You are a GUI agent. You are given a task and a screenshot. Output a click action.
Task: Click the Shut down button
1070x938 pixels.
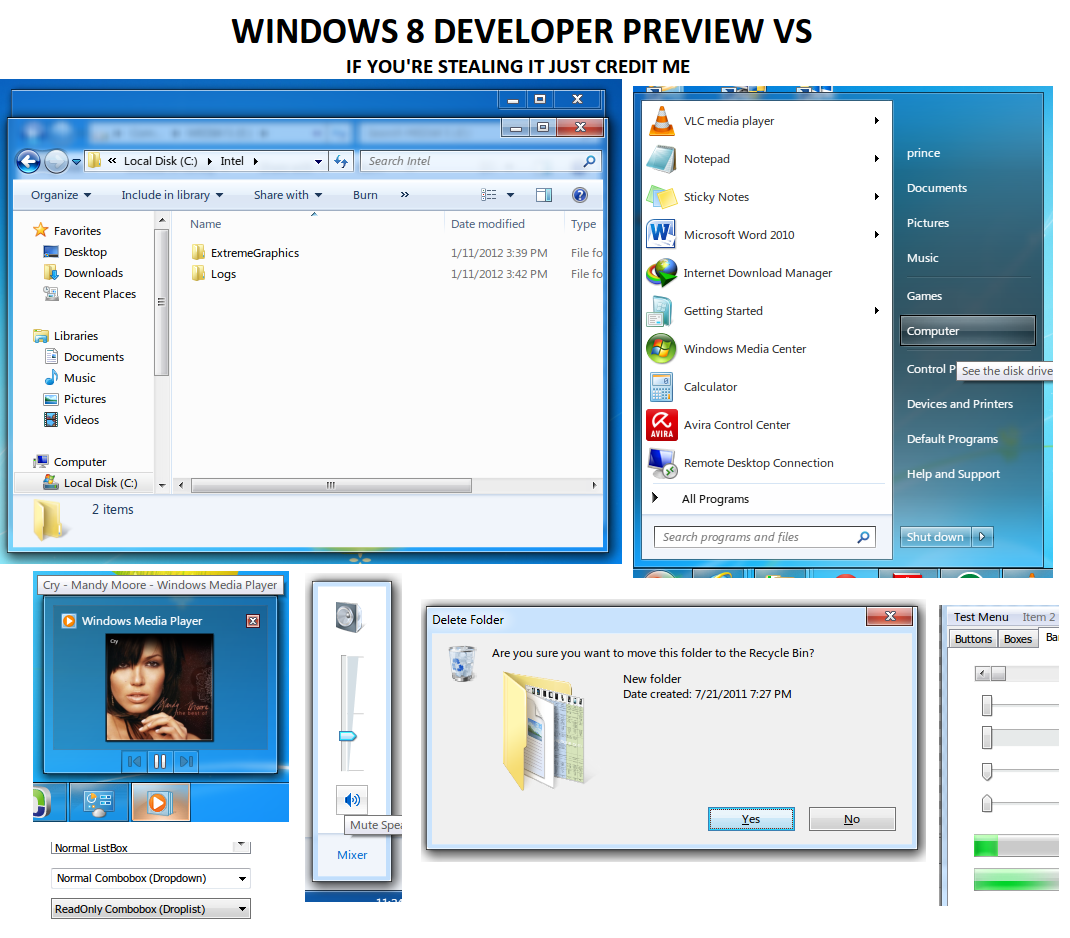pyautogui.click(x=934, y=536)
